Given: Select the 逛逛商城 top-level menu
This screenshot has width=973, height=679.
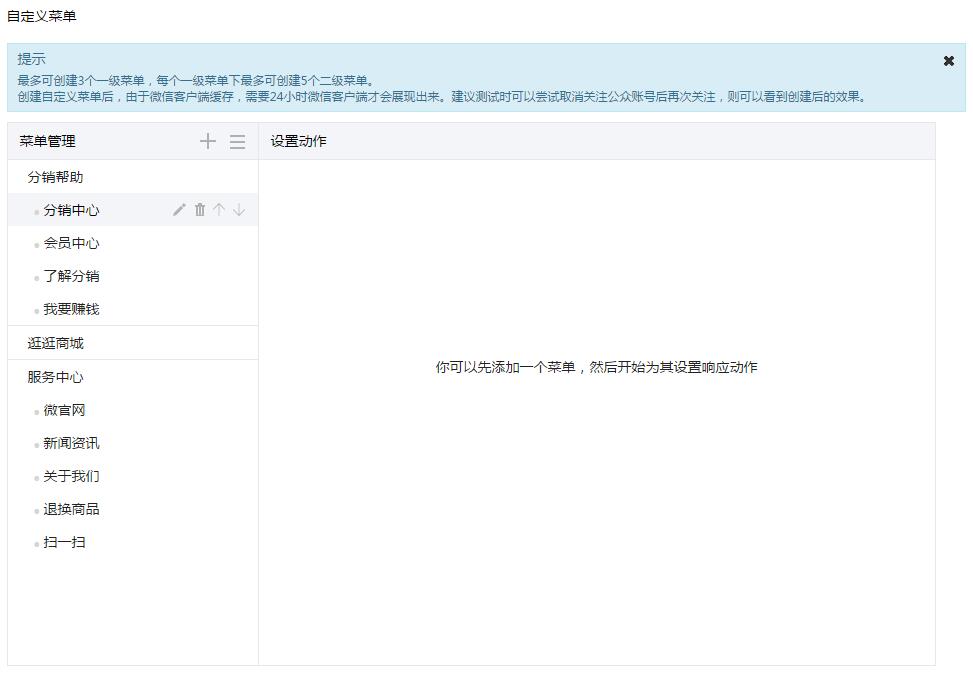Looking at the screenshot, I should coord(56,343).
